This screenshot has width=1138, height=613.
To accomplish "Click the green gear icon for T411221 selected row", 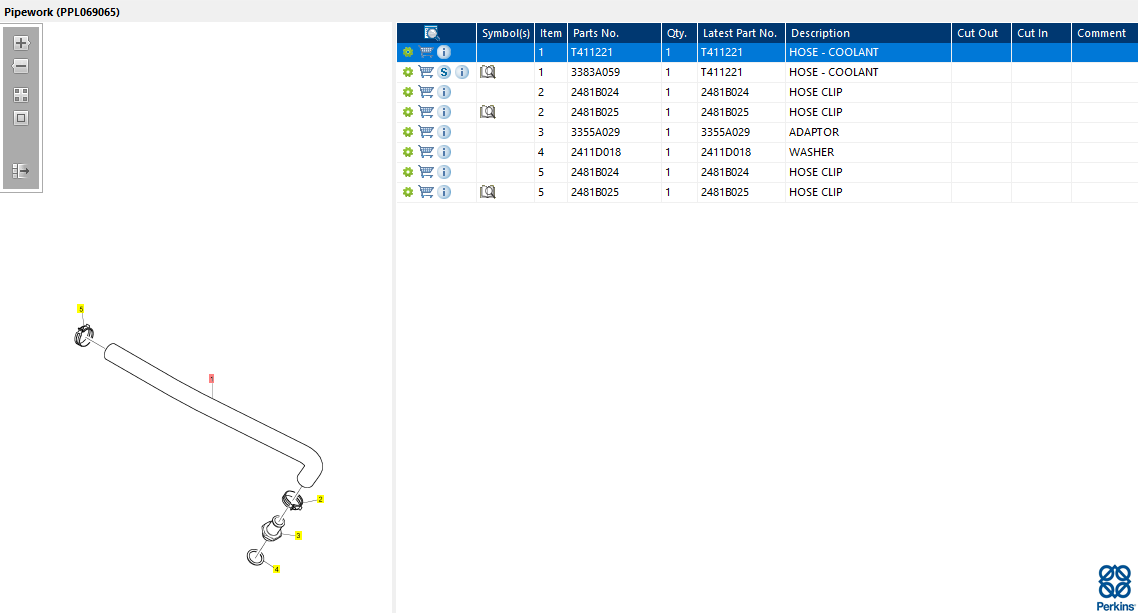I will click(408, 52).
